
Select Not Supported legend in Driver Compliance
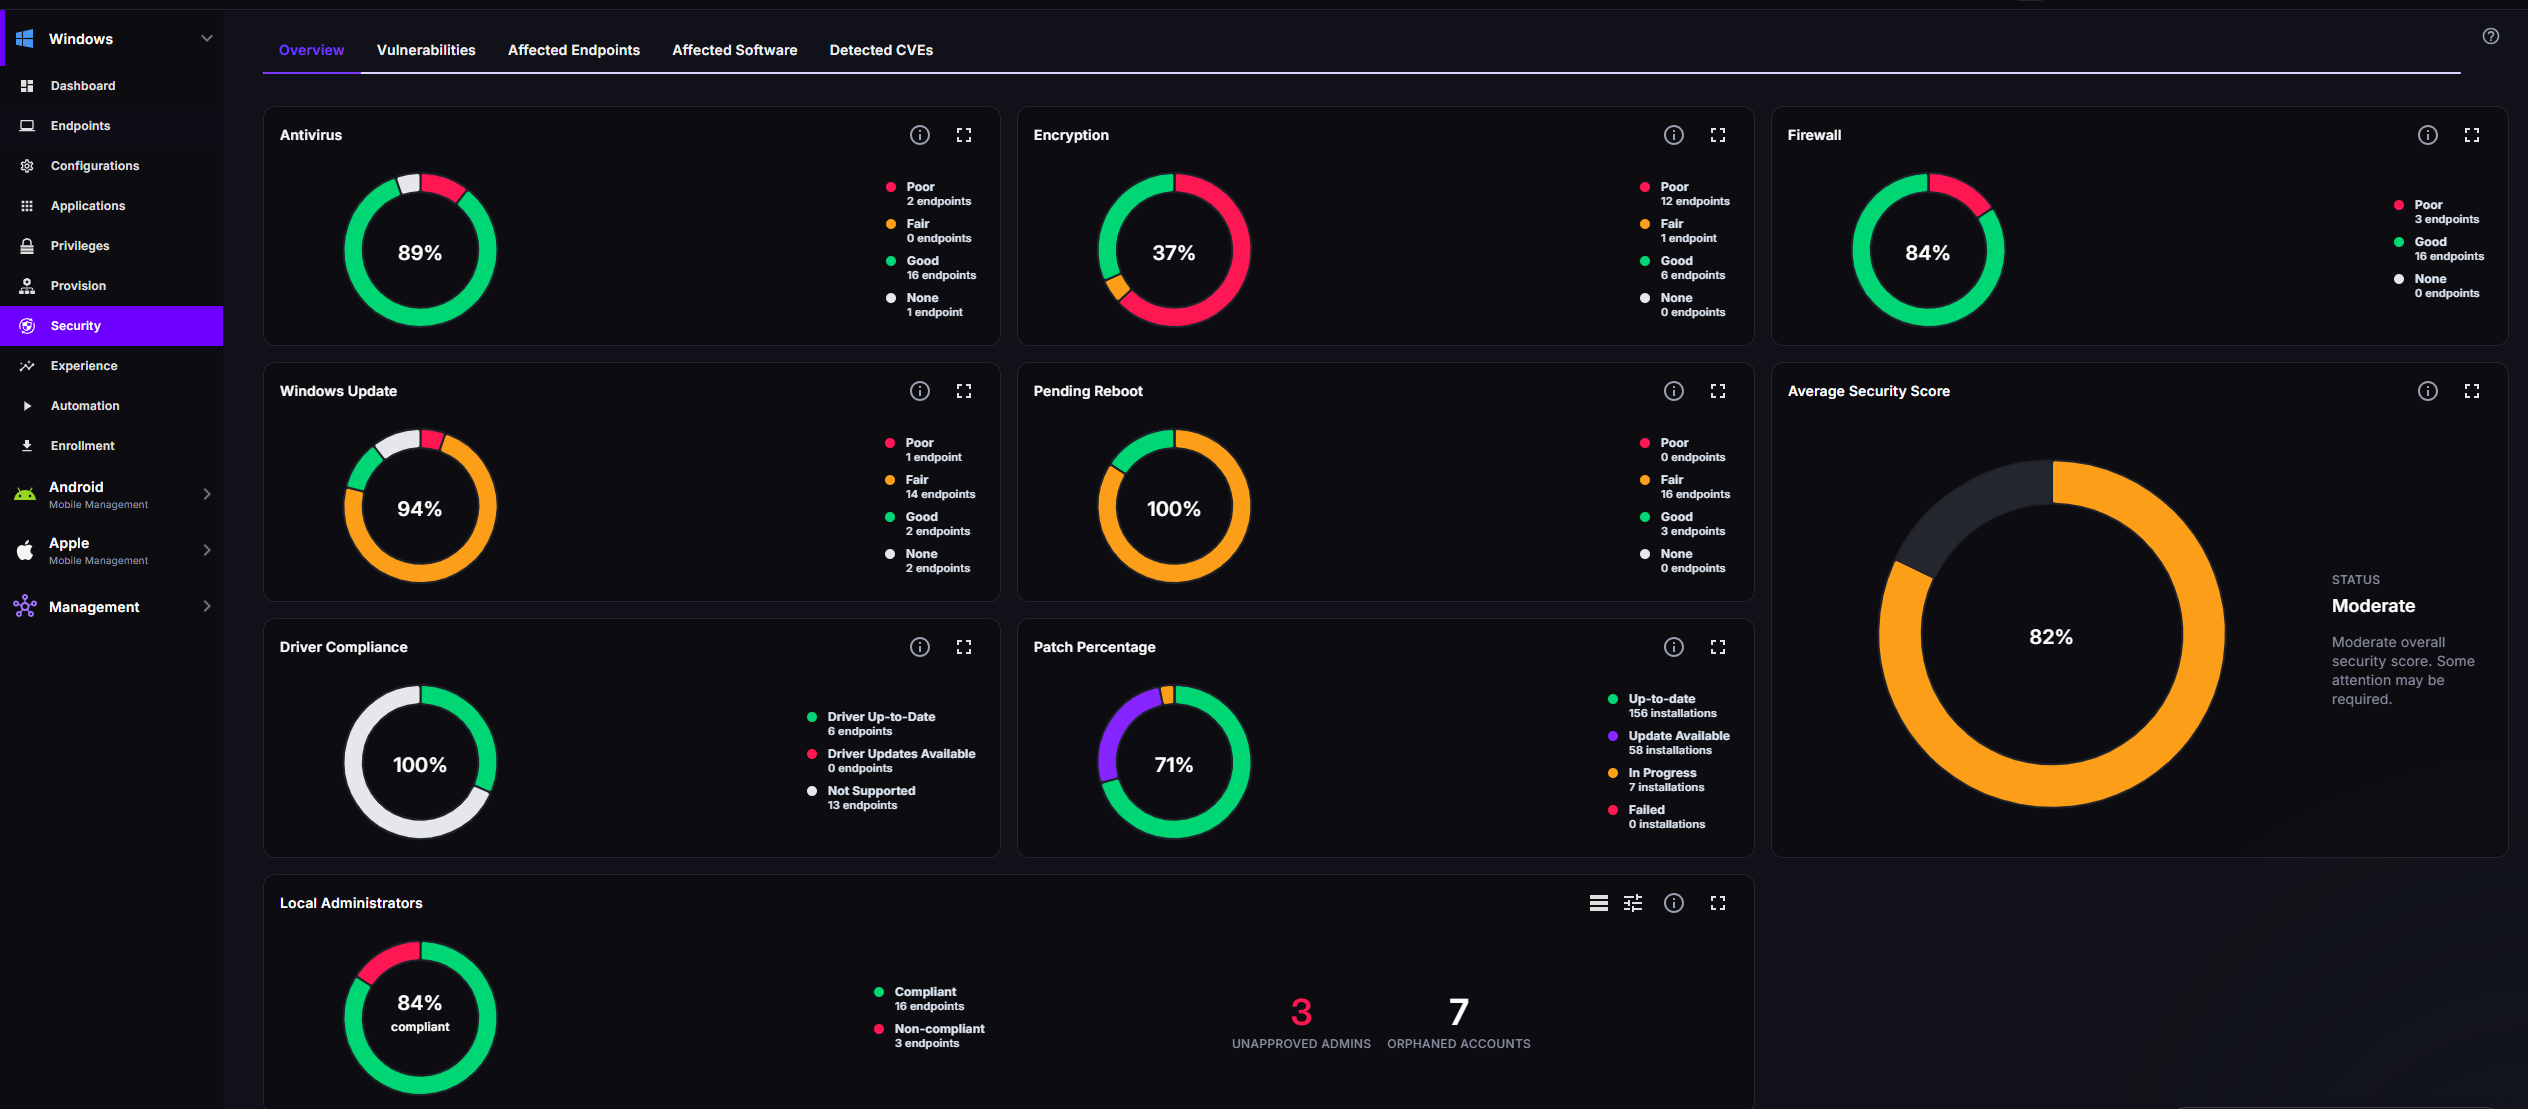(x=862, y=798)
